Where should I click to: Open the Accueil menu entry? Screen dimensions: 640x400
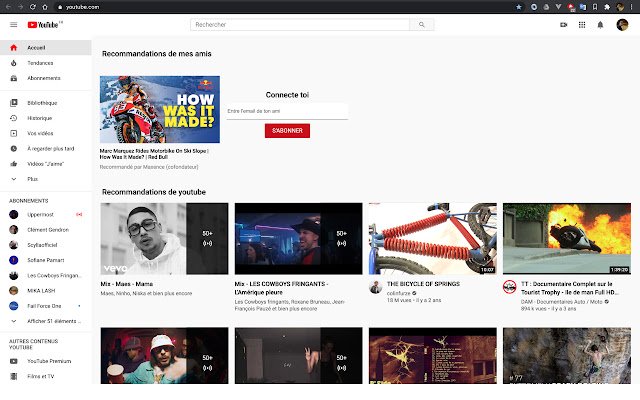click(x=46, y=48)
